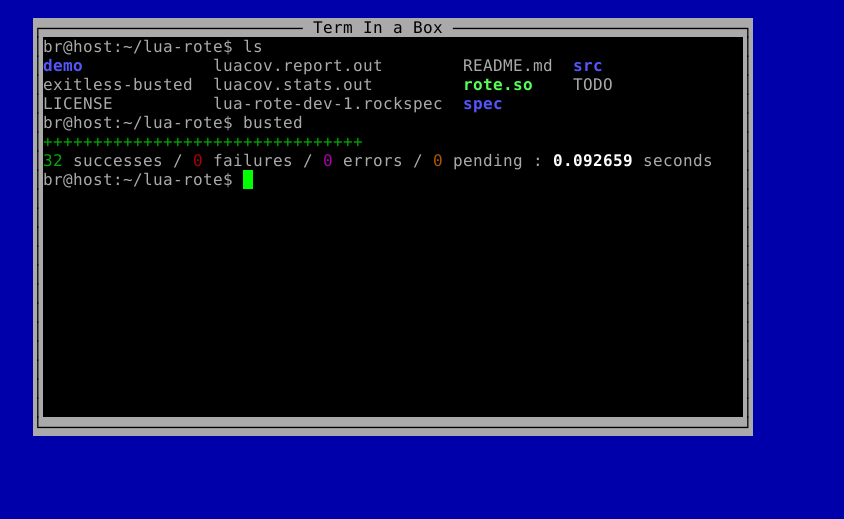Click the 'ls' command text

[252, 47]
